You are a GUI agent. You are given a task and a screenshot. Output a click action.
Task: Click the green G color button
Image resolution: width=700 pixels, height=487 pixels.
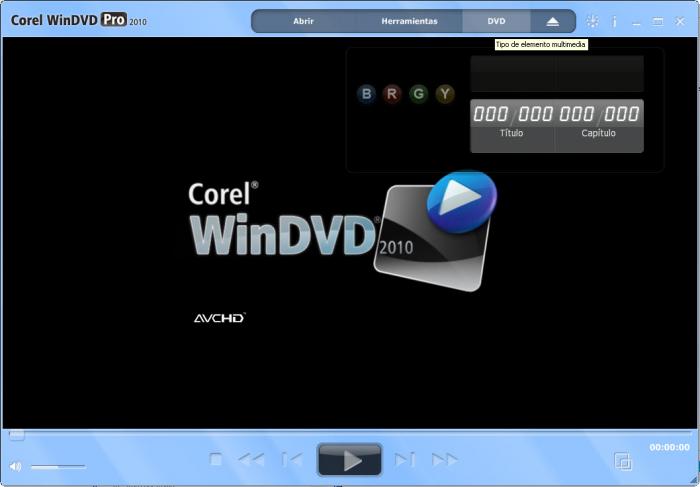pos(418,94)
